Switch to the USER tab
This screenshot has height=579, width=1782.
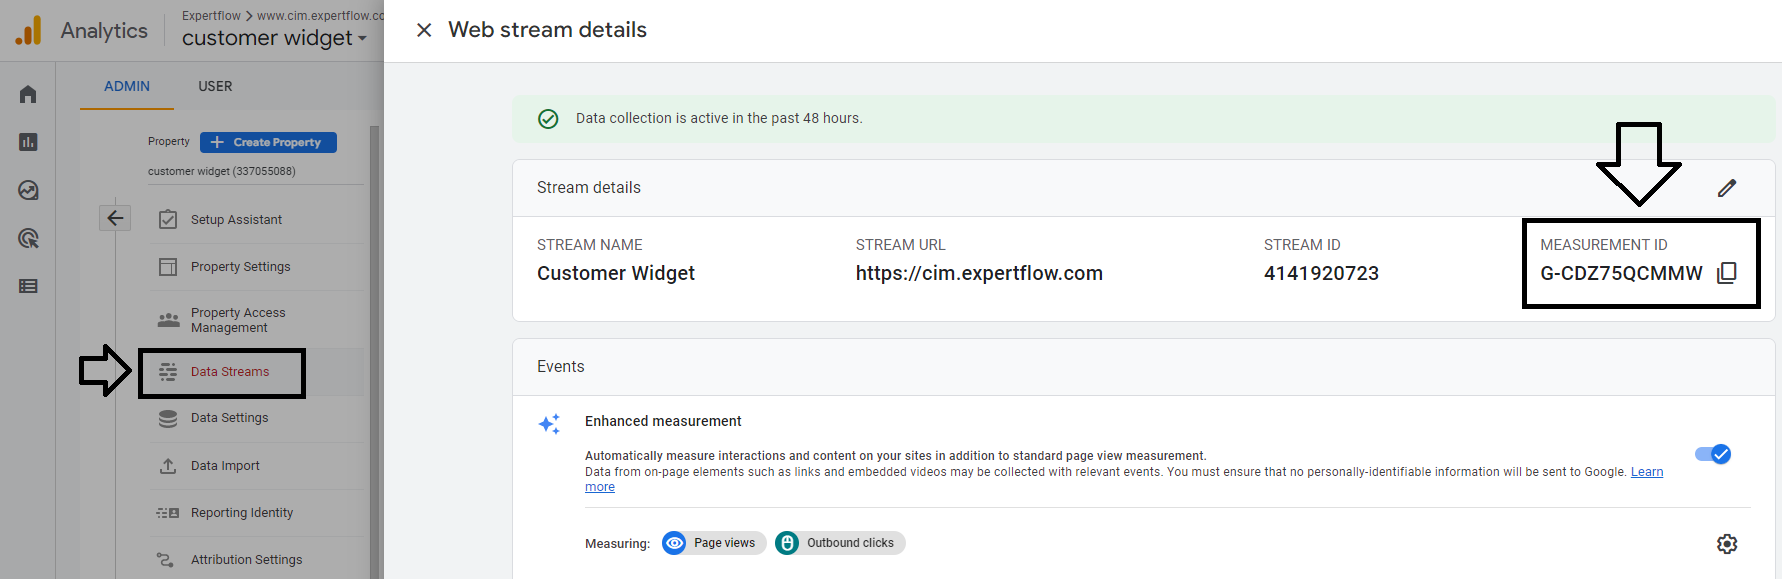tap(215, 86)
